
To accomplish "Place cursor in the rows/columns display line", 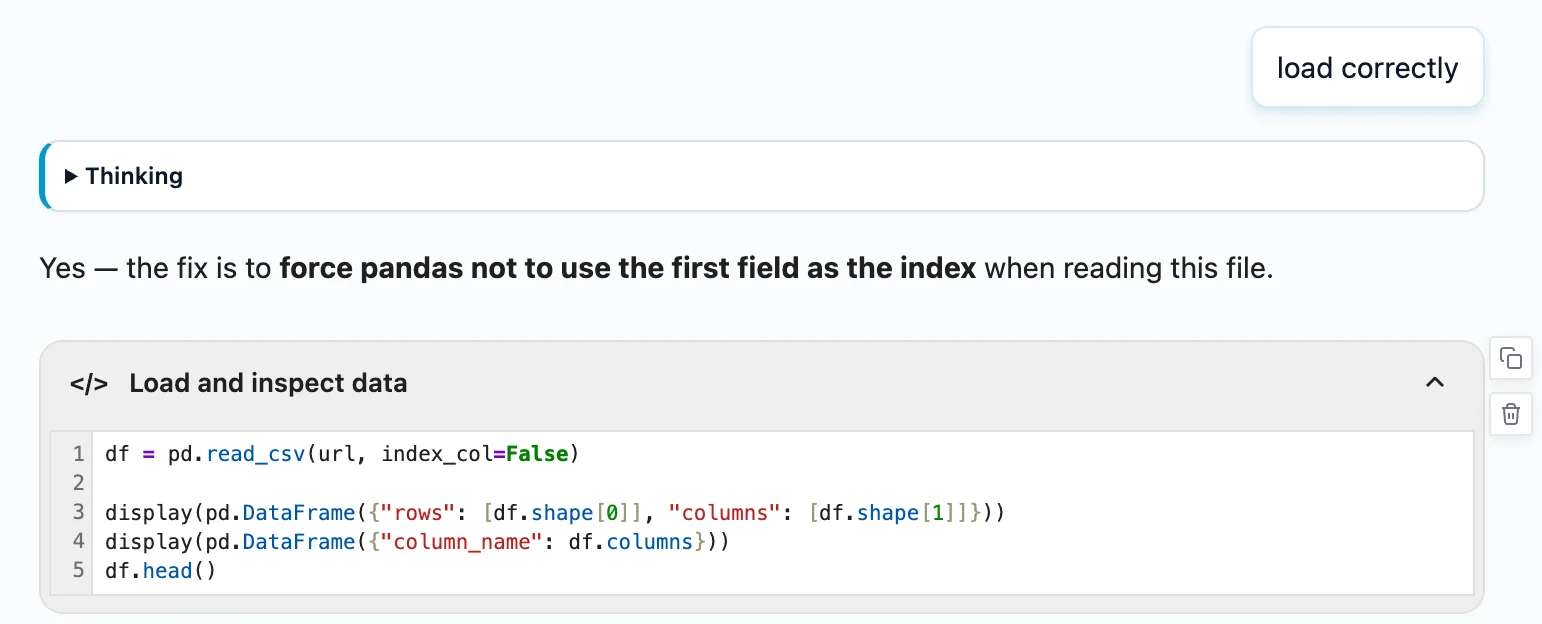I will (554, 513).
